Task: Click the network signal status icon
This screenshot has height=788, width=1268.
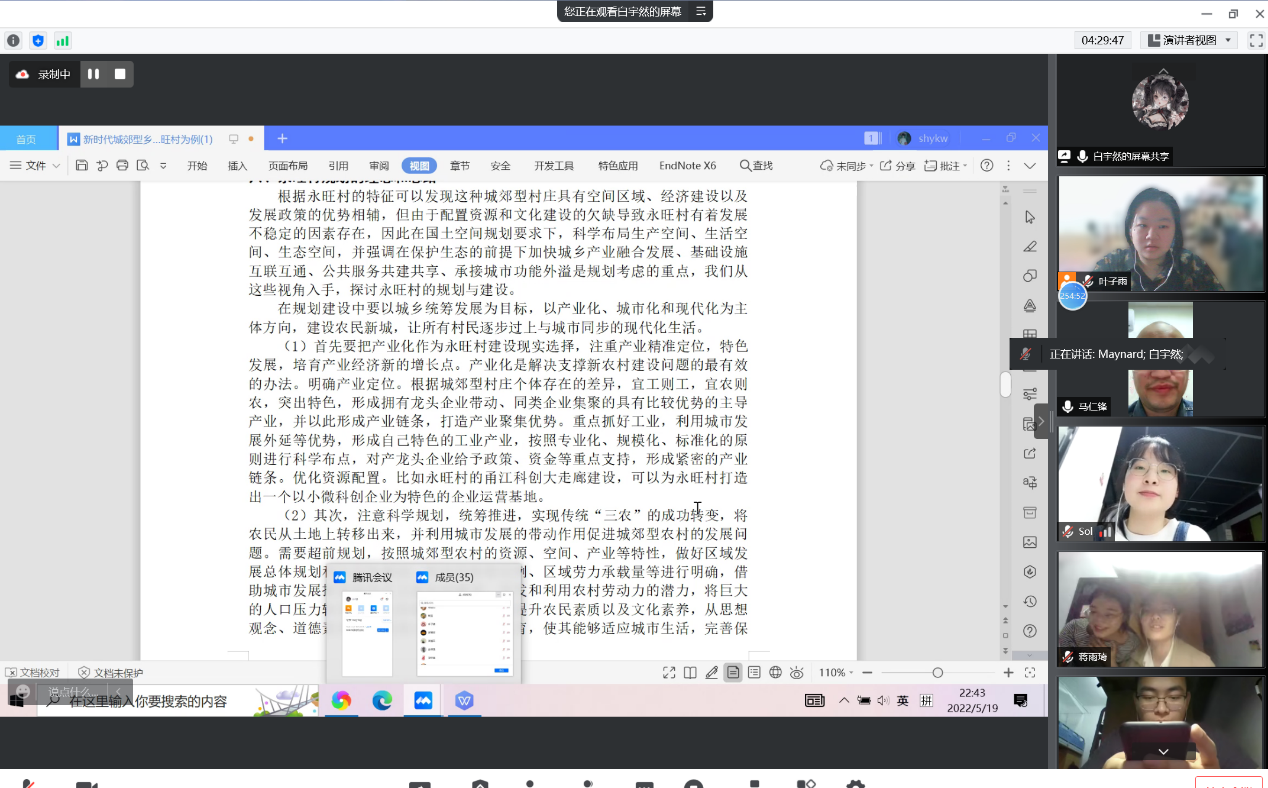Action: coord(62,41)
